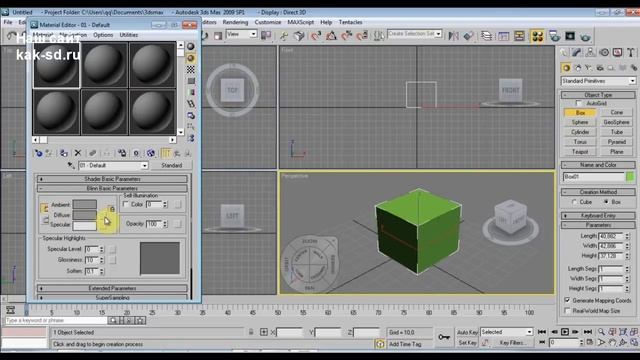Toggle Angle Snap in main toolbar

coord(331,36)
